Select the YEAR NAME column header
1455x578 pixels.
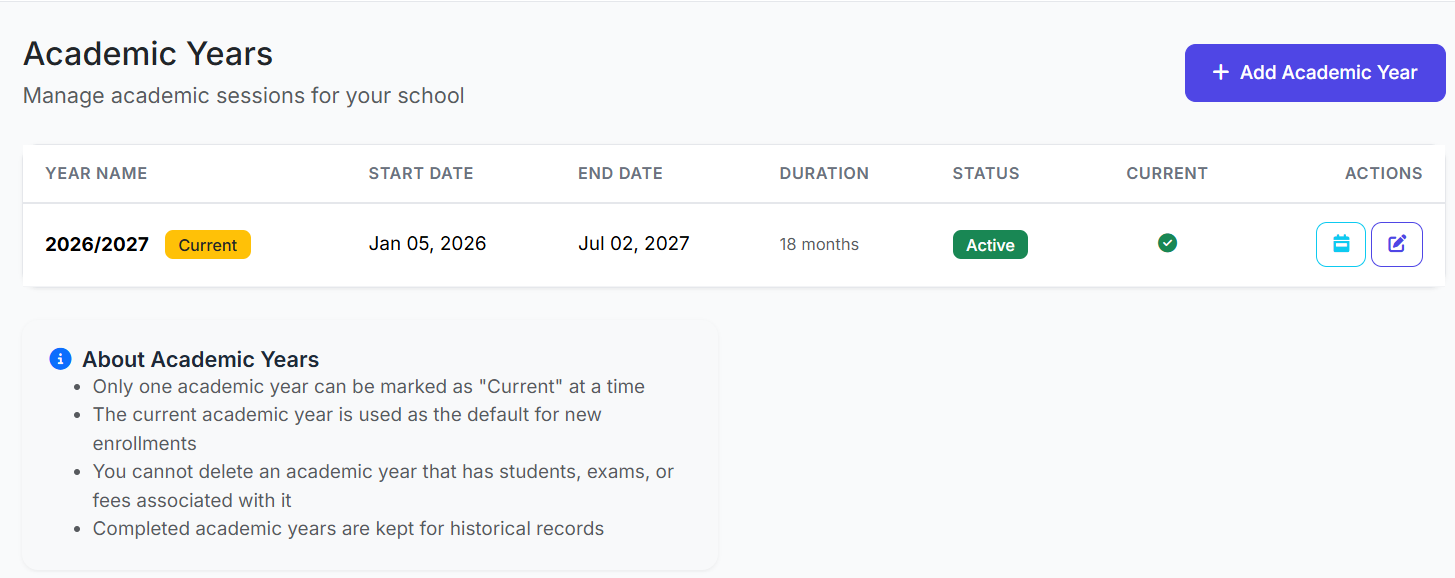[95, 173]
